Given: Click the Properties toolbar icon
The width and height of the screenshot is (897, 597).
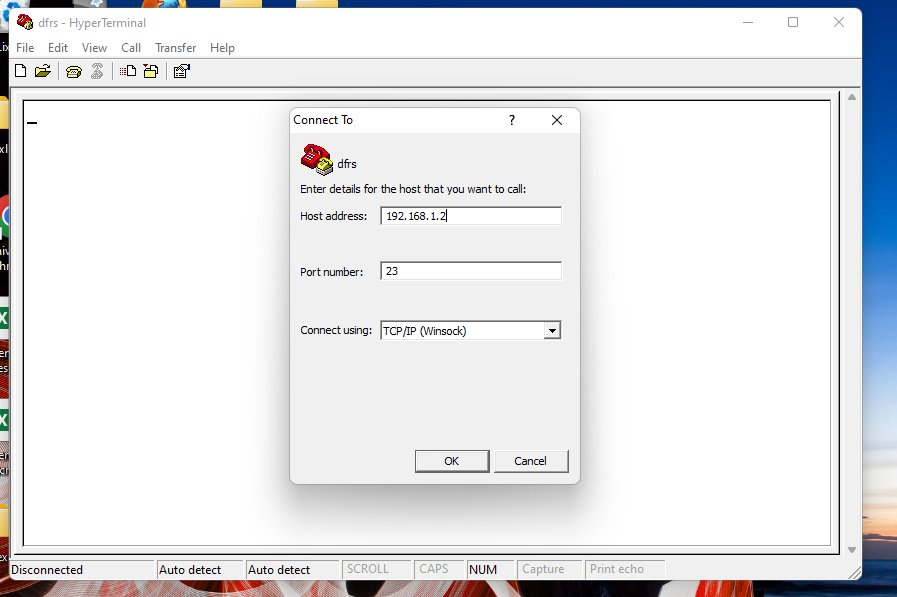Looking at the screenshot, I should (181, 71).
